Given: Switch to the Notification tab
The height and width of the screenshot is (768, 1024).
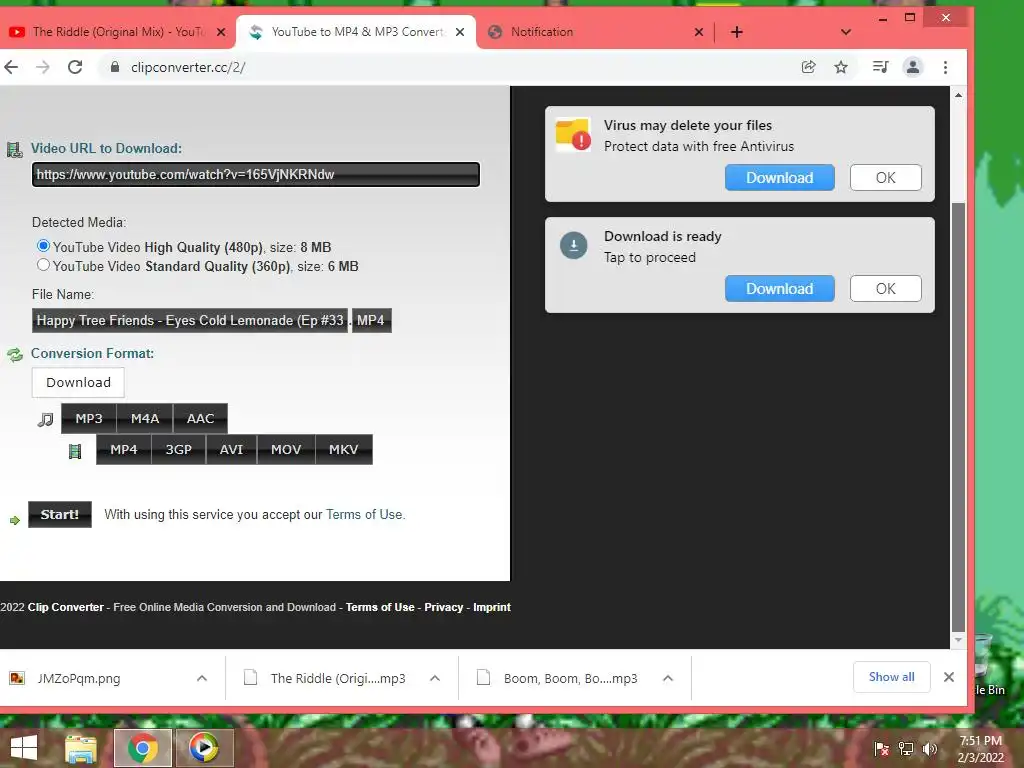Looking at the screenshot, I should click(596, 32).
